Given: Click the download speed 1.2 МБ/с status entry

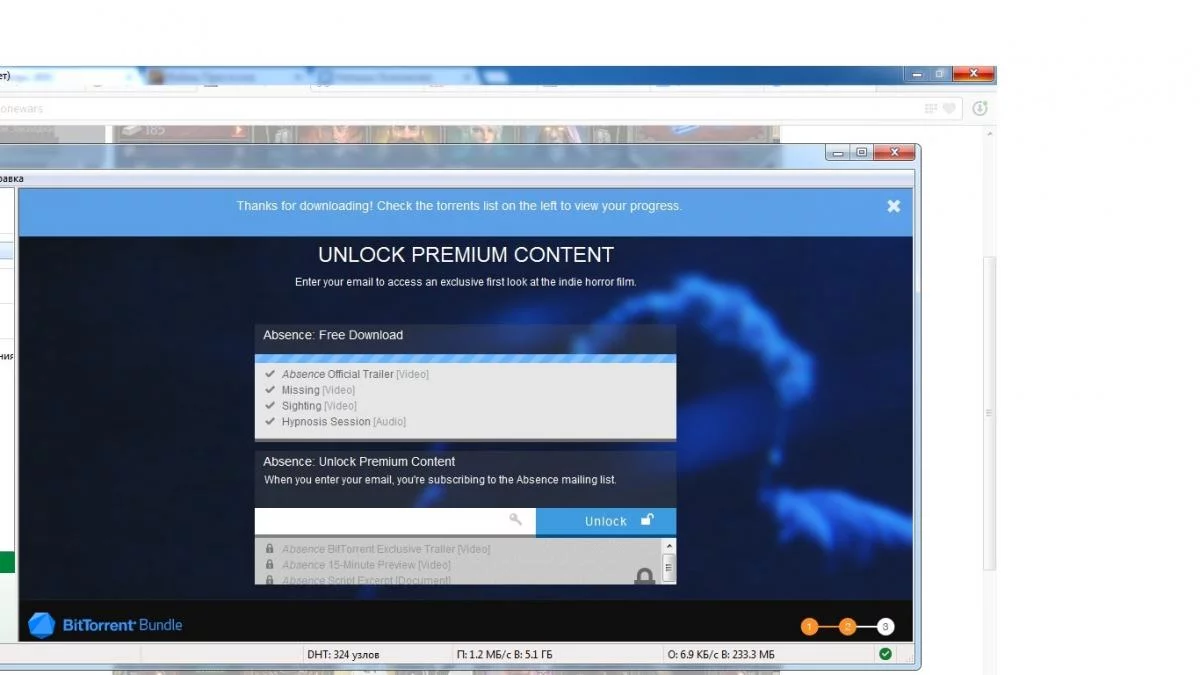Looking at the screenshot, I should pyautogui.click(x=504, y=655).
